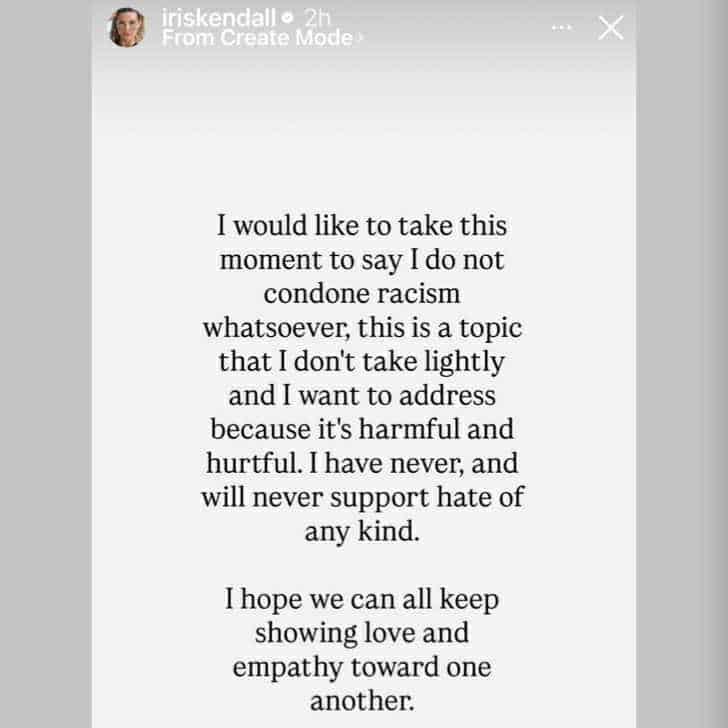Click the words 'condone racism'

(x=362, y=294)
